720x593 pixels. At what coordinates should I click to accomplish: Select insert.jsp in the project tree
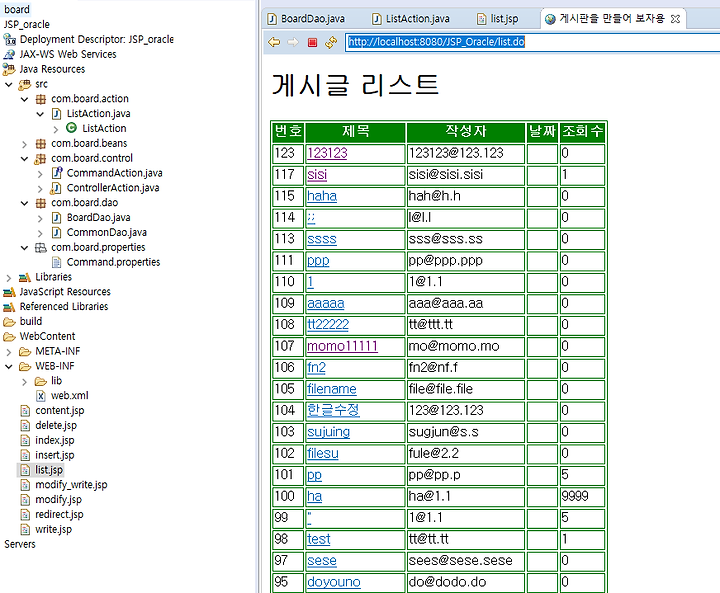click(x=54, y=455)
